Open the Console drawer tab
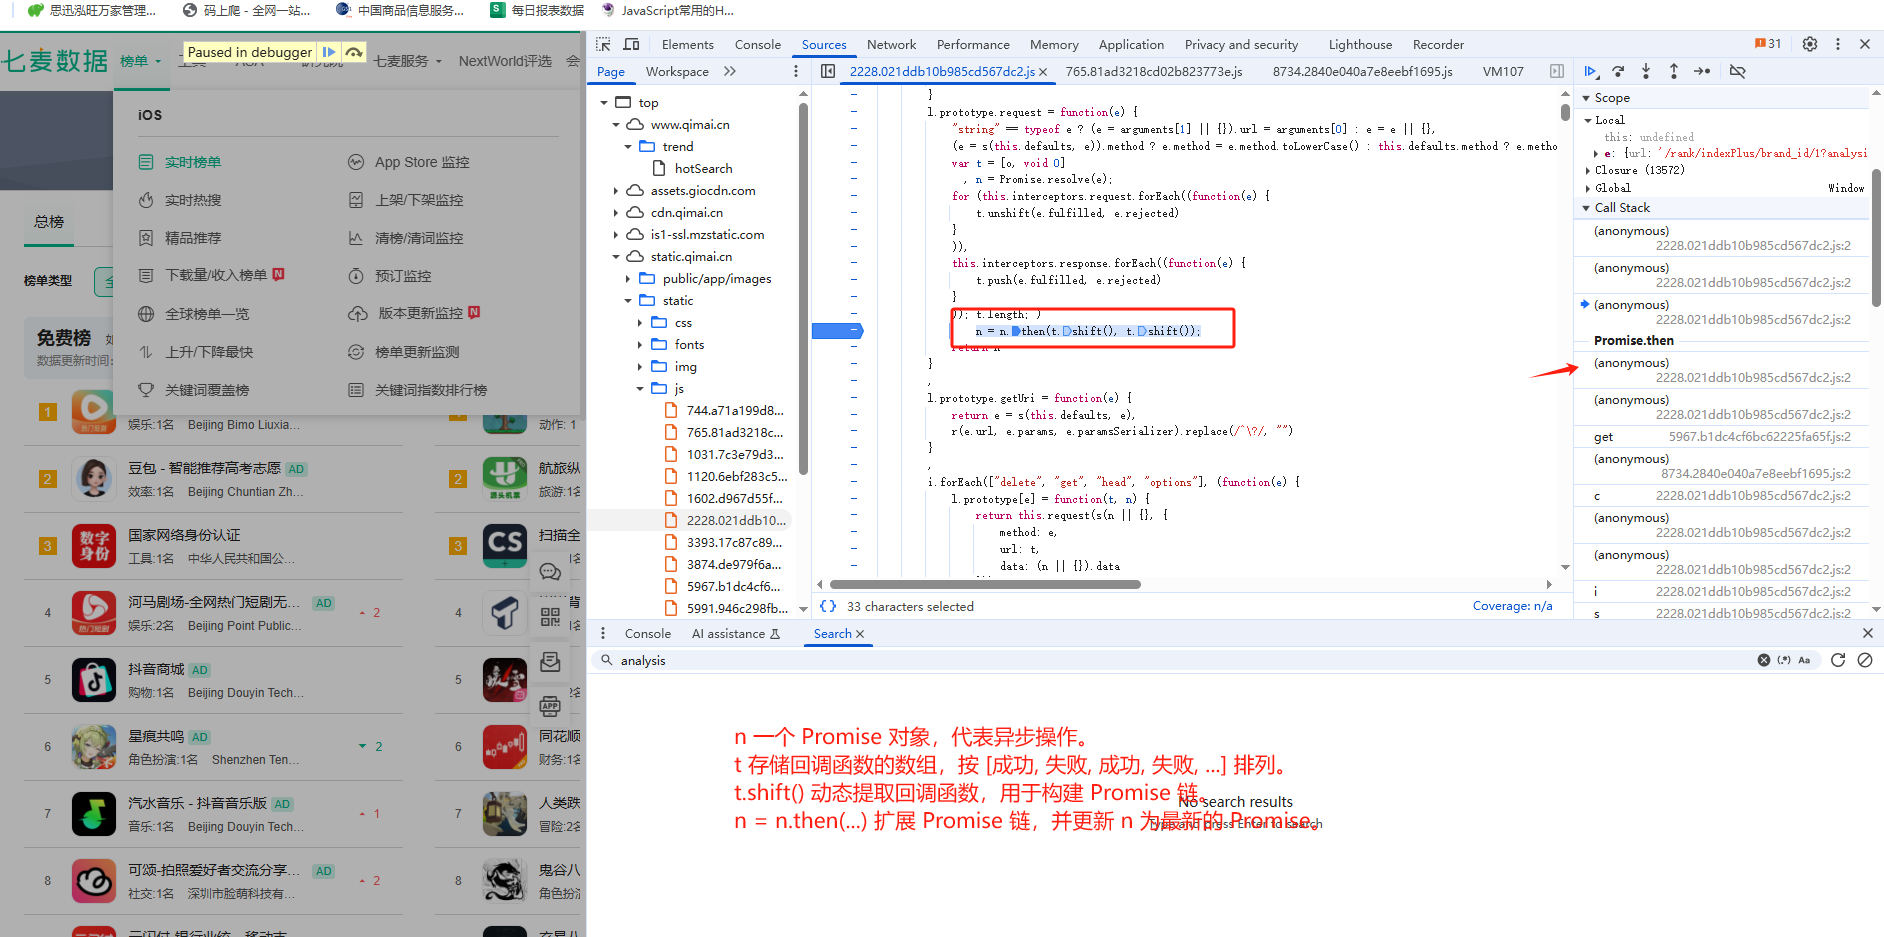The width and height of the screenshot is (1884, 937). pos(648,633)
